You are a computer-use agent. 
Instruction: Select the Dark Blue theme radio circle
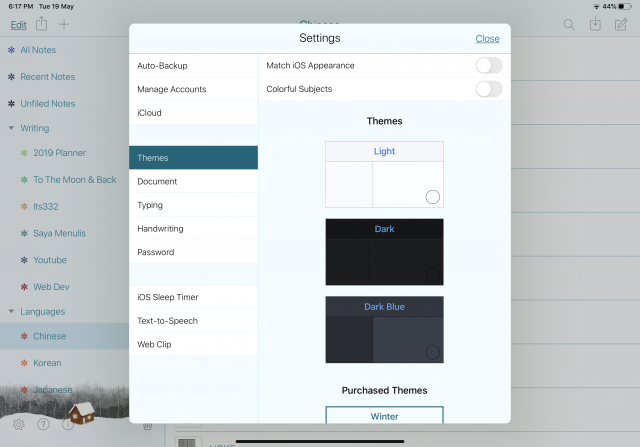click(433, 352)
